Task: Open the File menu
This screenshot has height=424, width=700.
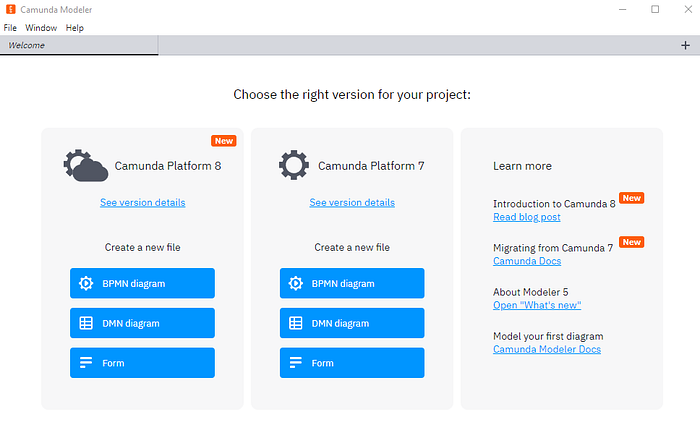Action: click(10, 27)
